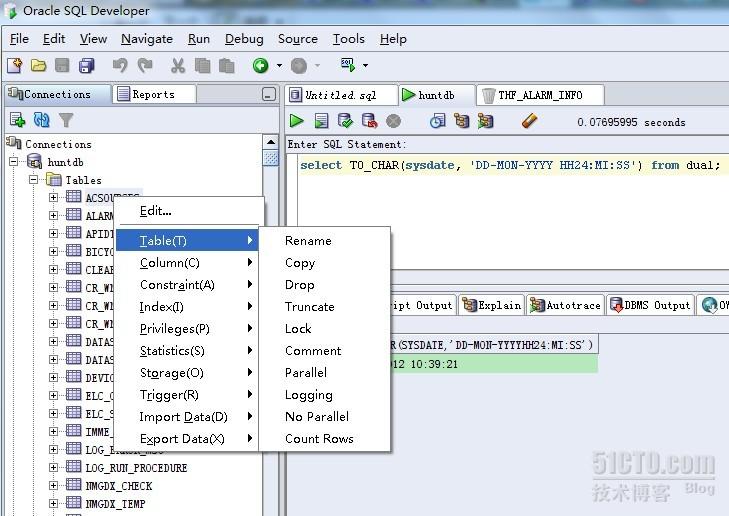This screenshot has width=729, height=516.
Task: Click the scroll up arrow in Connections tree
Action: [x=271, y=142]
